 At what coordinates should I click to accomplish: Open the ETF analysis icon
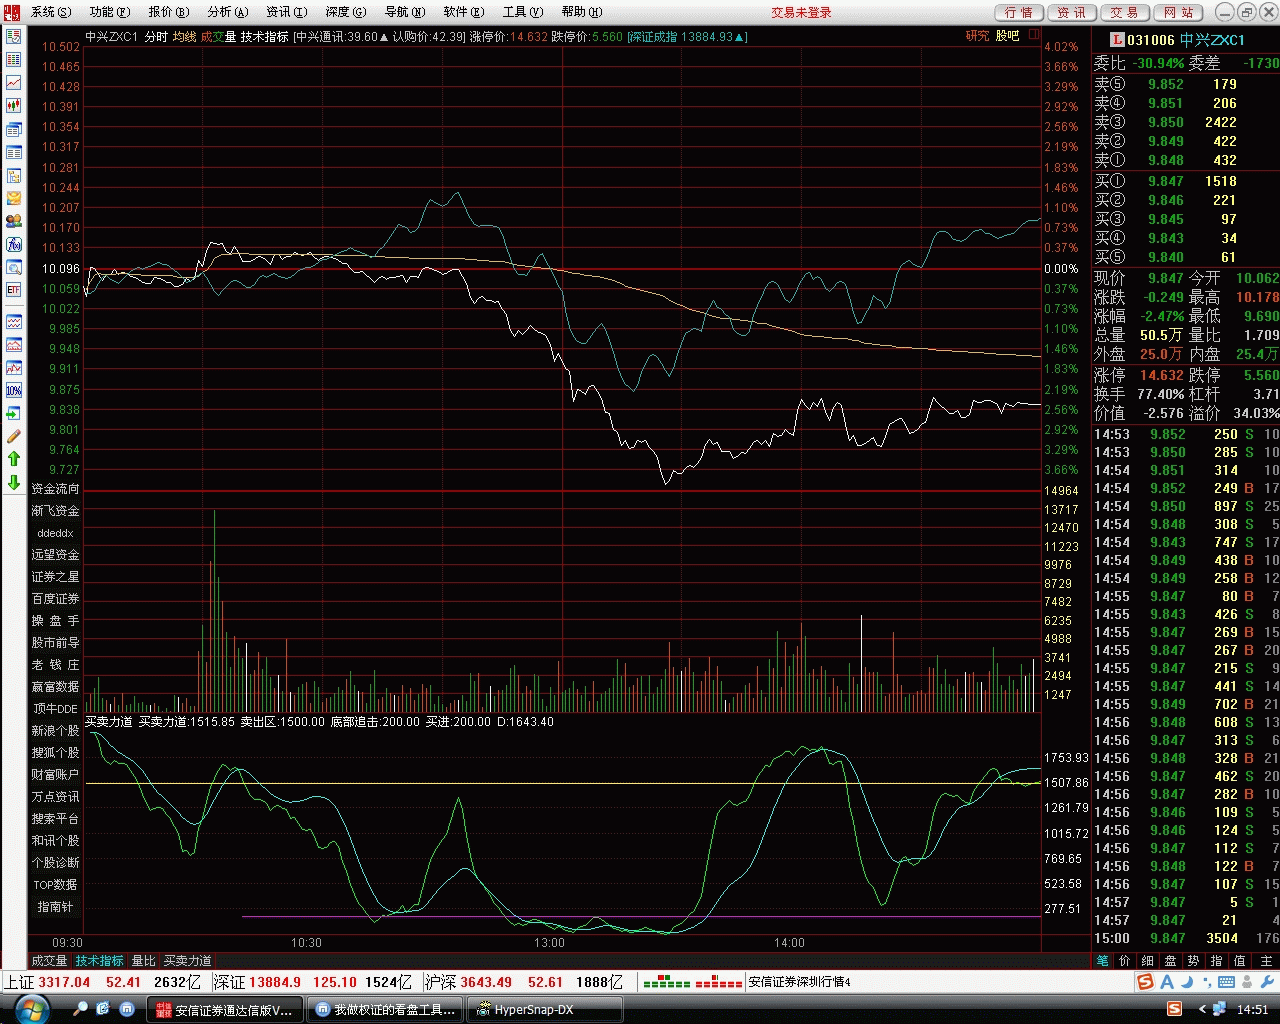point(14,290)
